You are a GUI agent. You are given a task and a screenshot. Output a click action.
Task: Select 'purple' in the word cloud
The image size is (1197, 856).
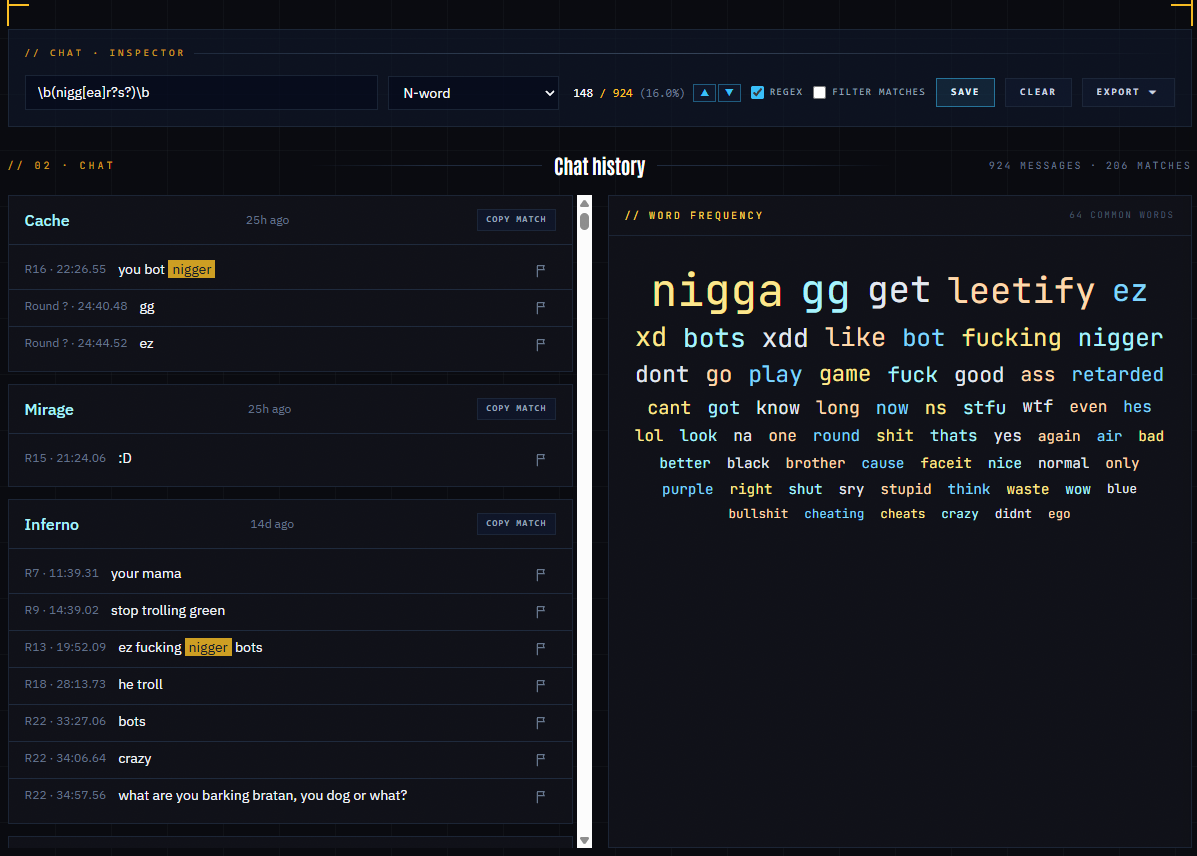click(x=687, y=489)
